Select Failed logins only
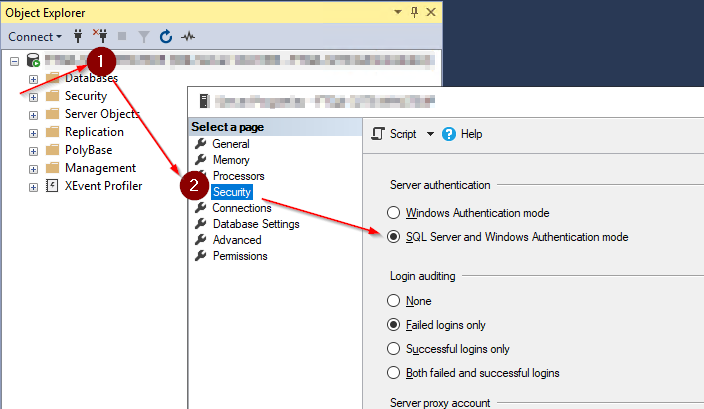 point(436,325)
